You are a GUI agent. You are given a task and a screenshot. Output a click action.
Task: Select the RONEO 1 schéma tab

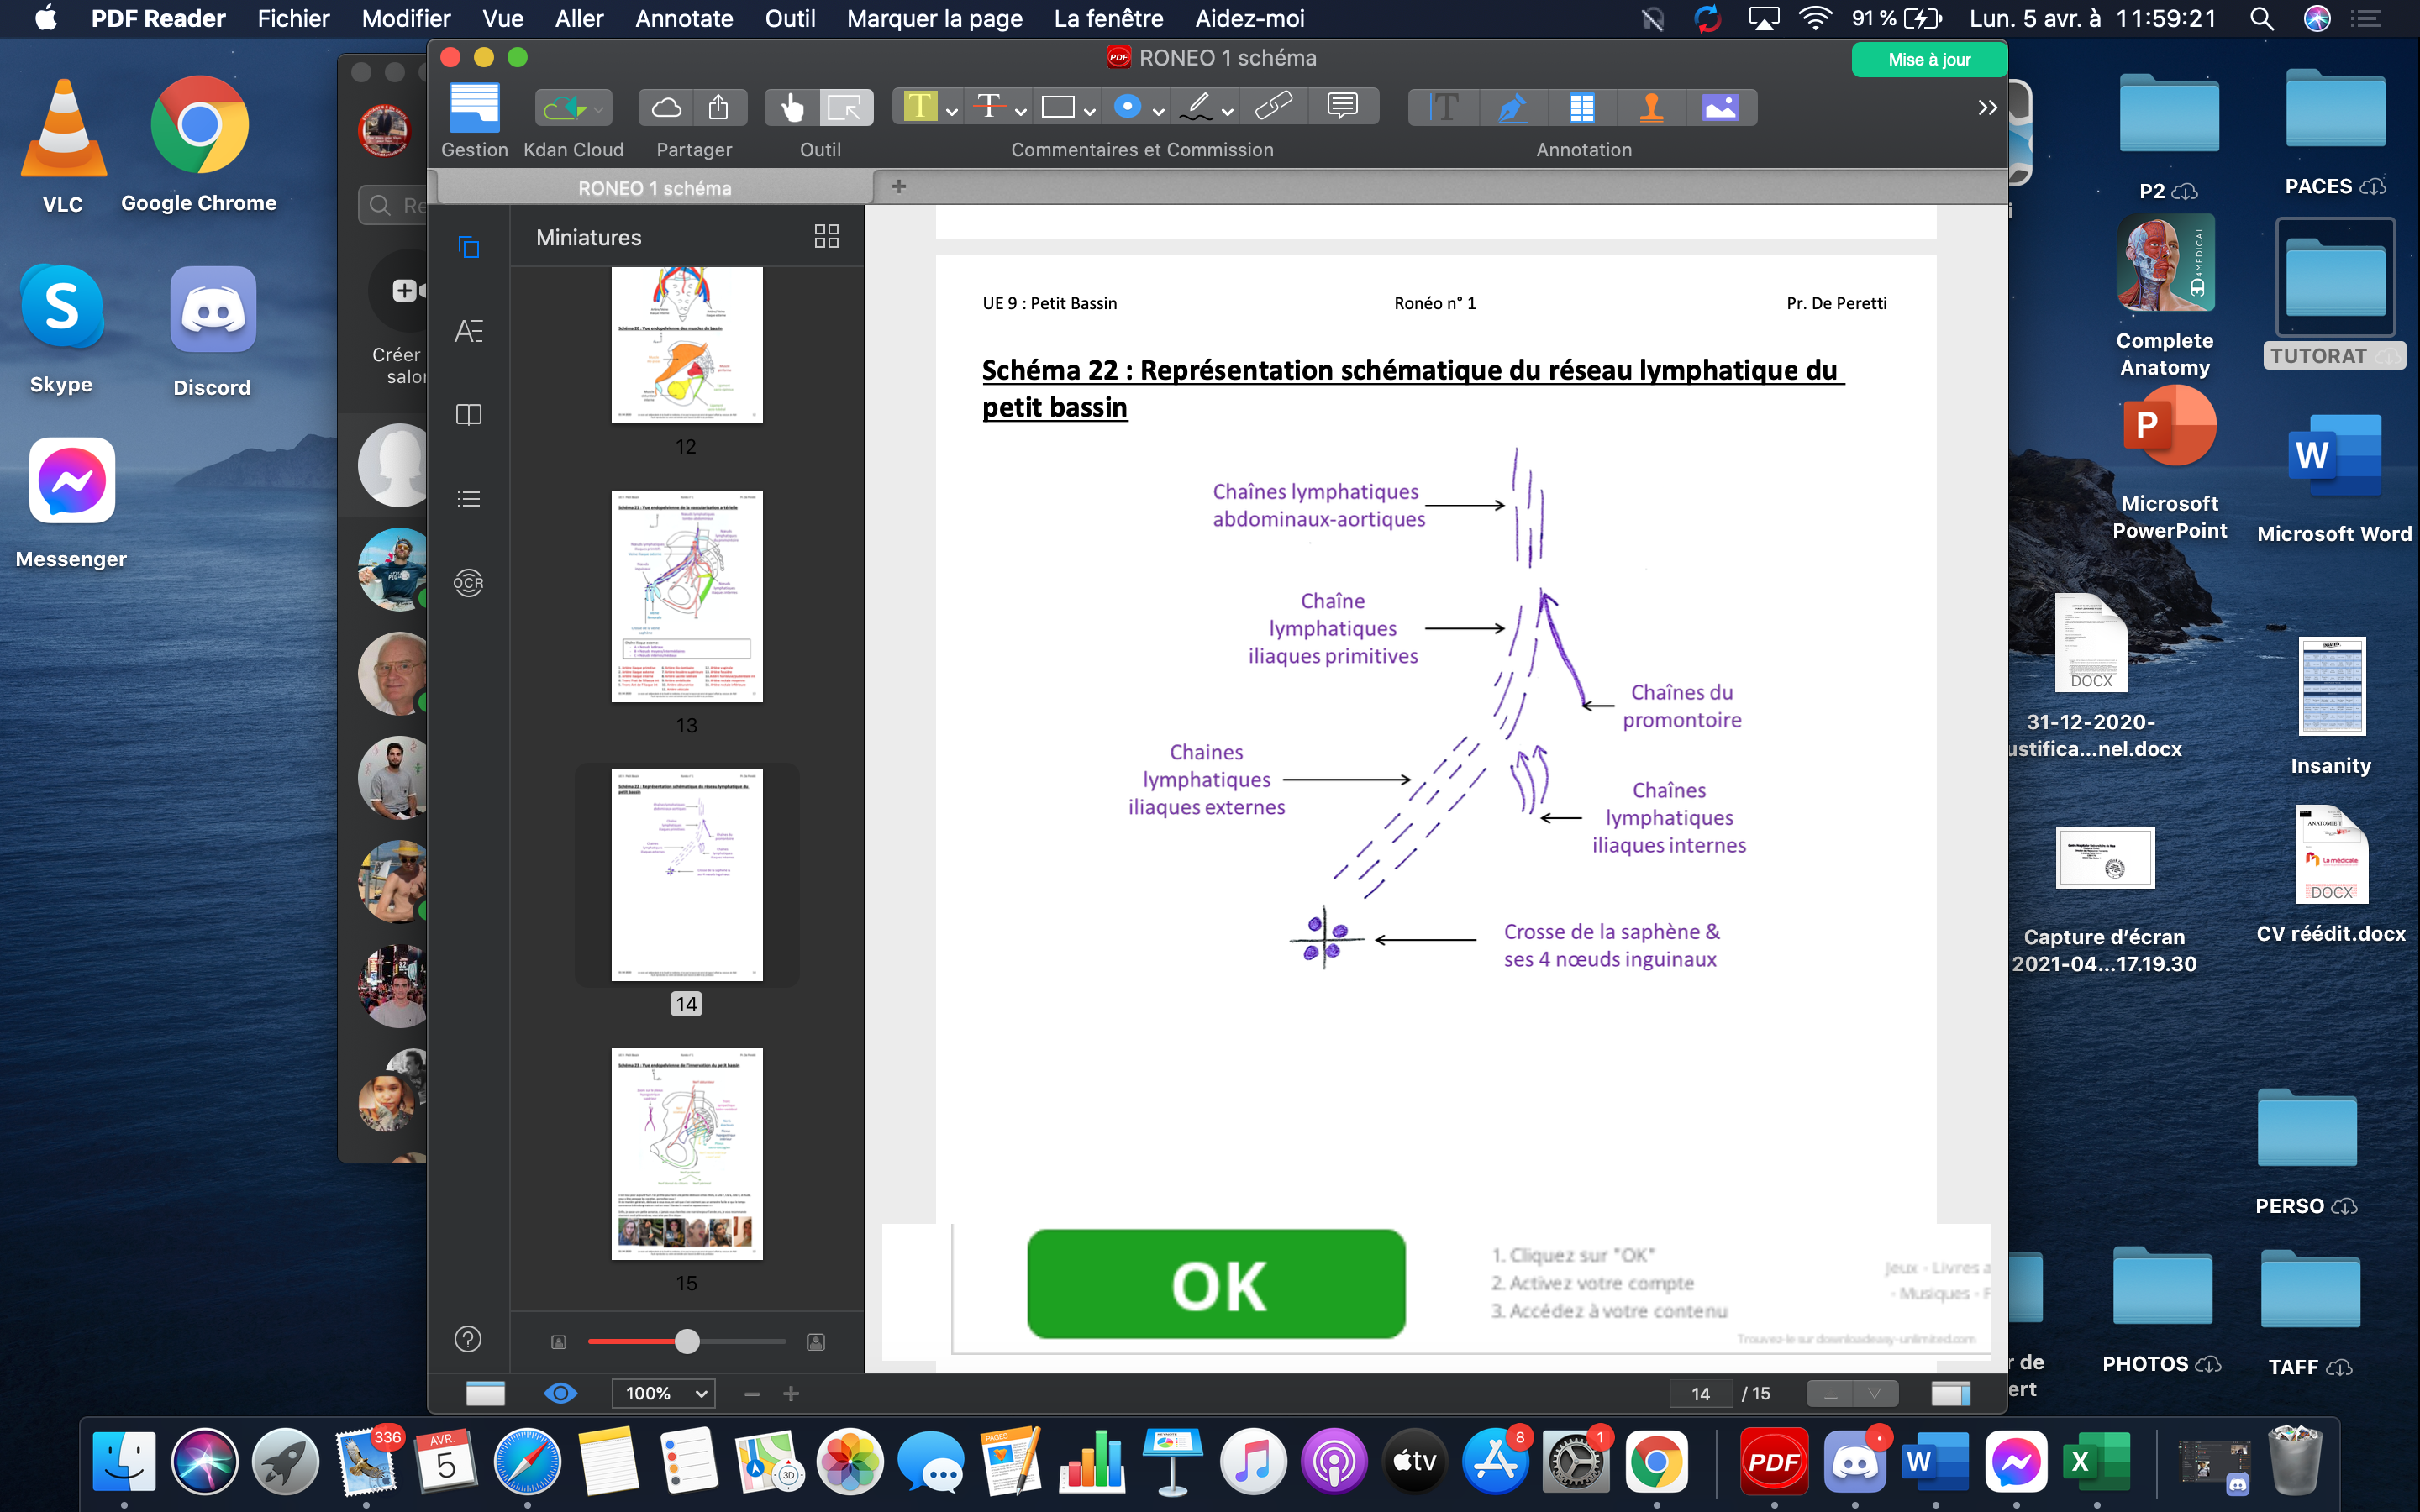click(x=654, y=188)
